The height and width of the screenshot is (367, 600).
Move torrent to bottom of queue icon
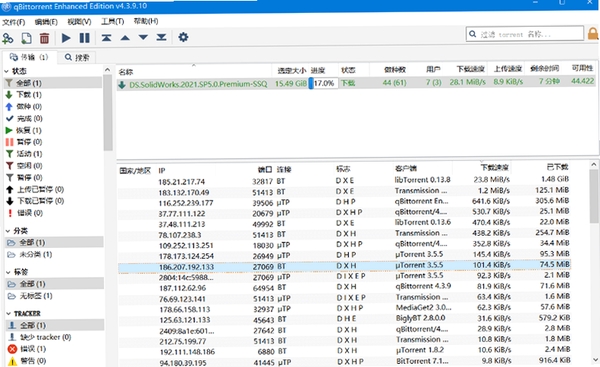tap(161, 37)
